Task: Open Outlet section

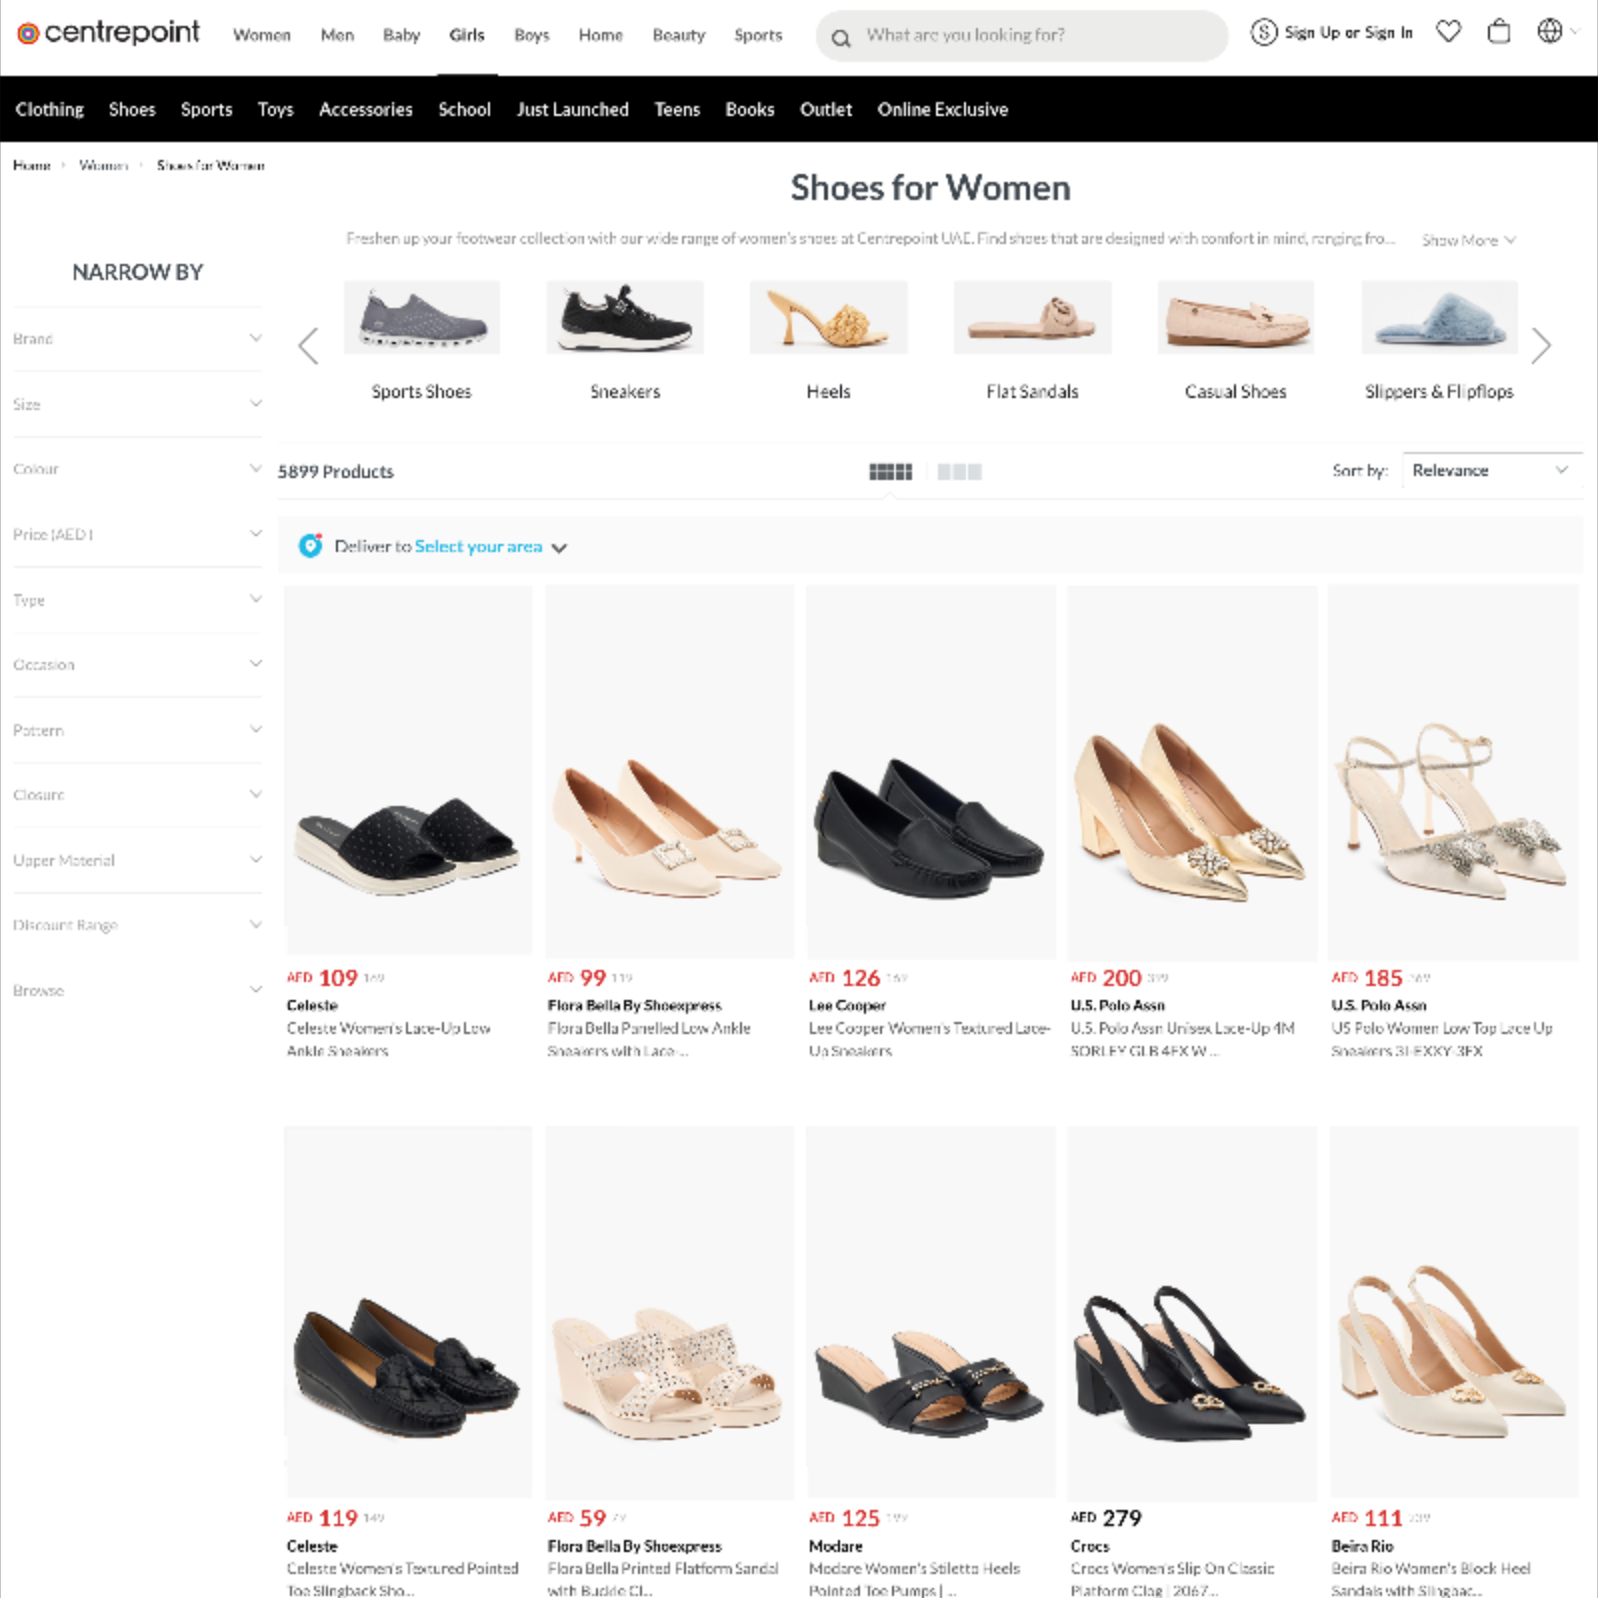Action: pos(825,109)
